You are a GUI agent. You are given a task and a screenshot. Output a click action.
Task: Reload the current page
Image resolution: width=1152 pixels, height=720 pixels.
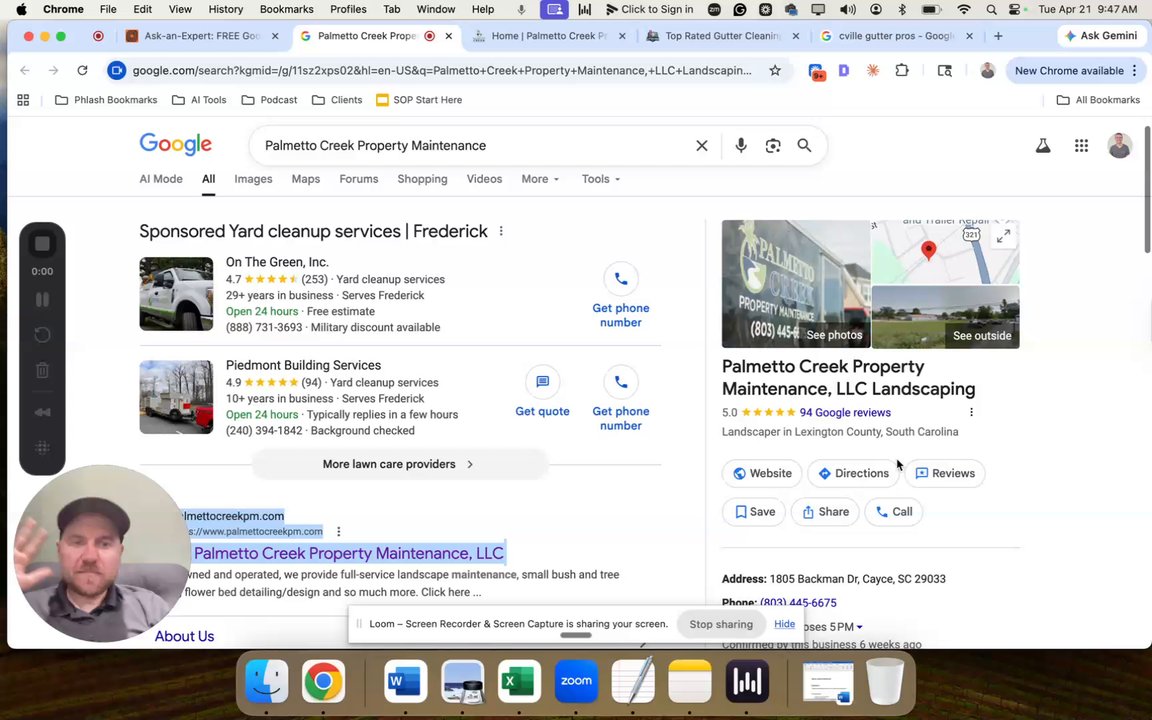82,71
